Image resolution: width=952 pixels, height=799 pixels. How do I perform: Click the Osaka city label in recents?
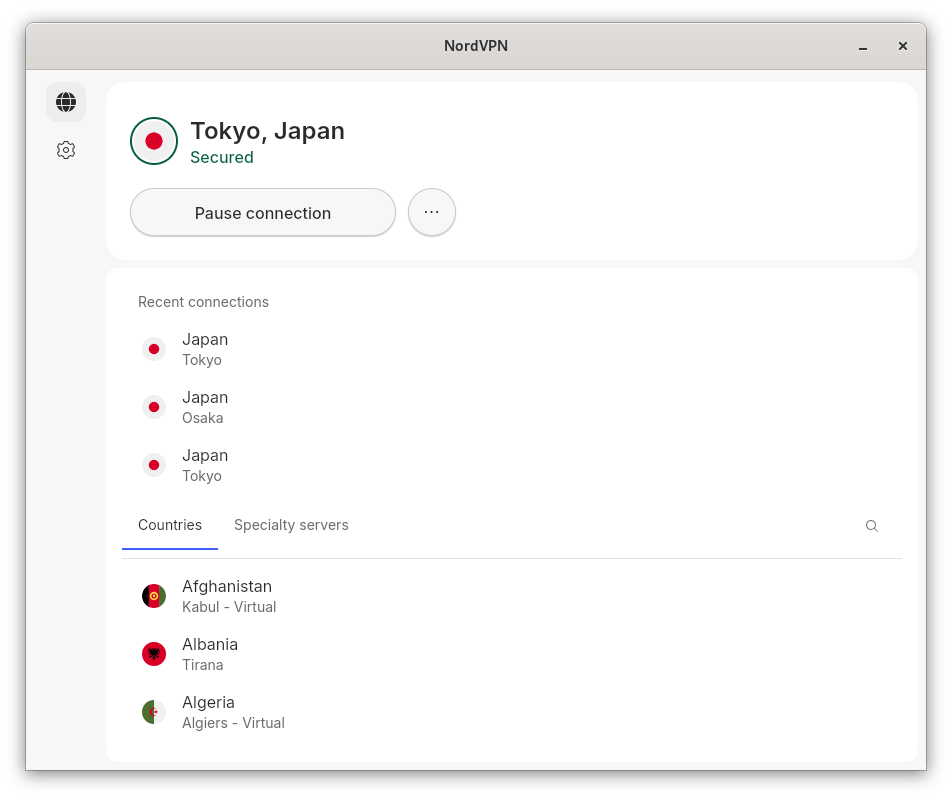click(203, 418)
